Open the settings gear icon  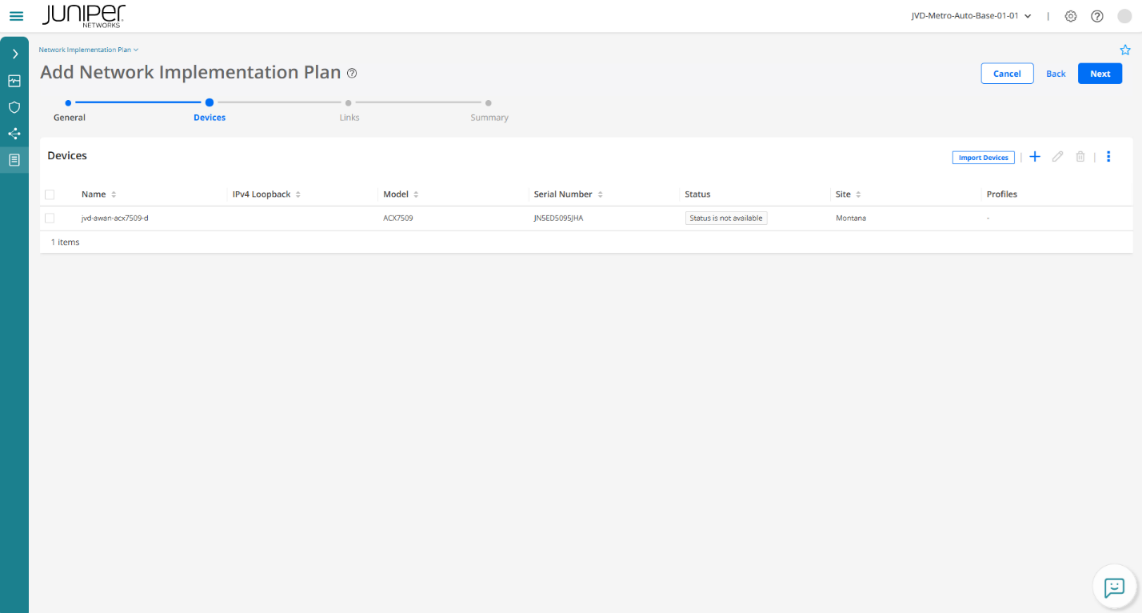click(1071, 16)
